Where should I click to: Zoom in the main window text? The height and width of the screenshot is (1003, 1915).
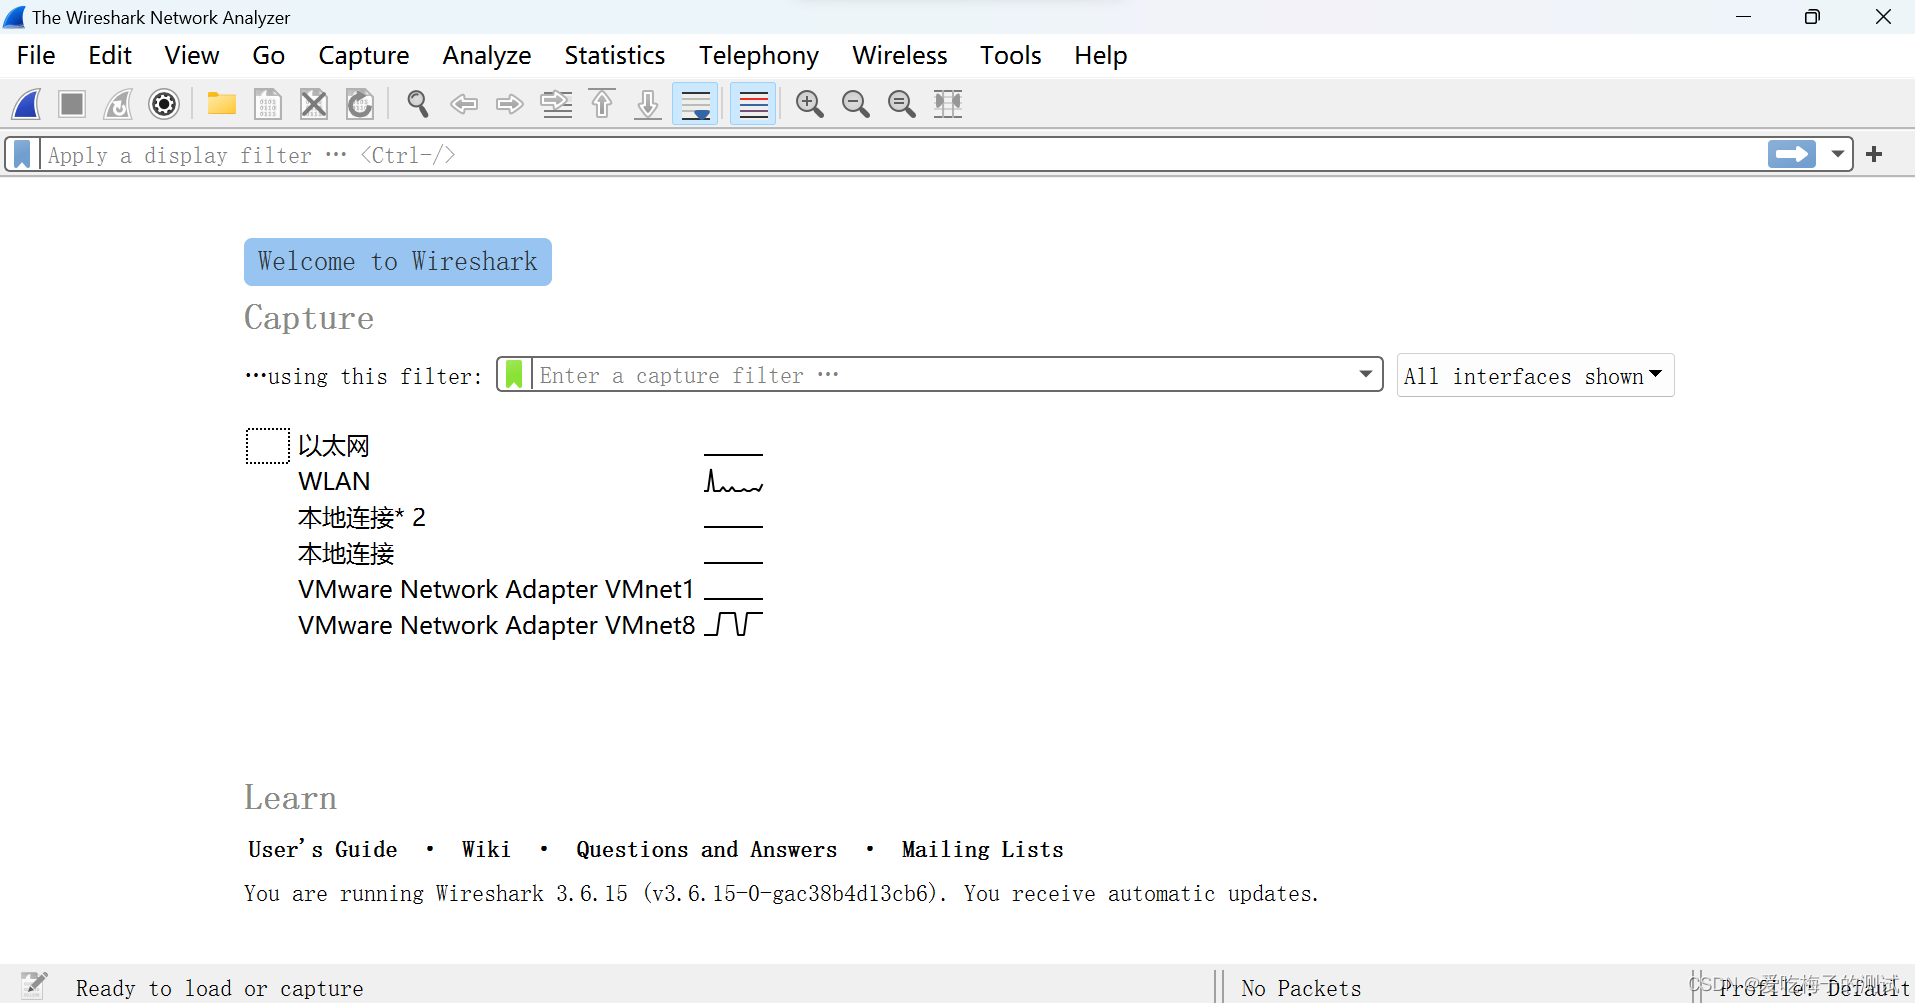point(810,104)
